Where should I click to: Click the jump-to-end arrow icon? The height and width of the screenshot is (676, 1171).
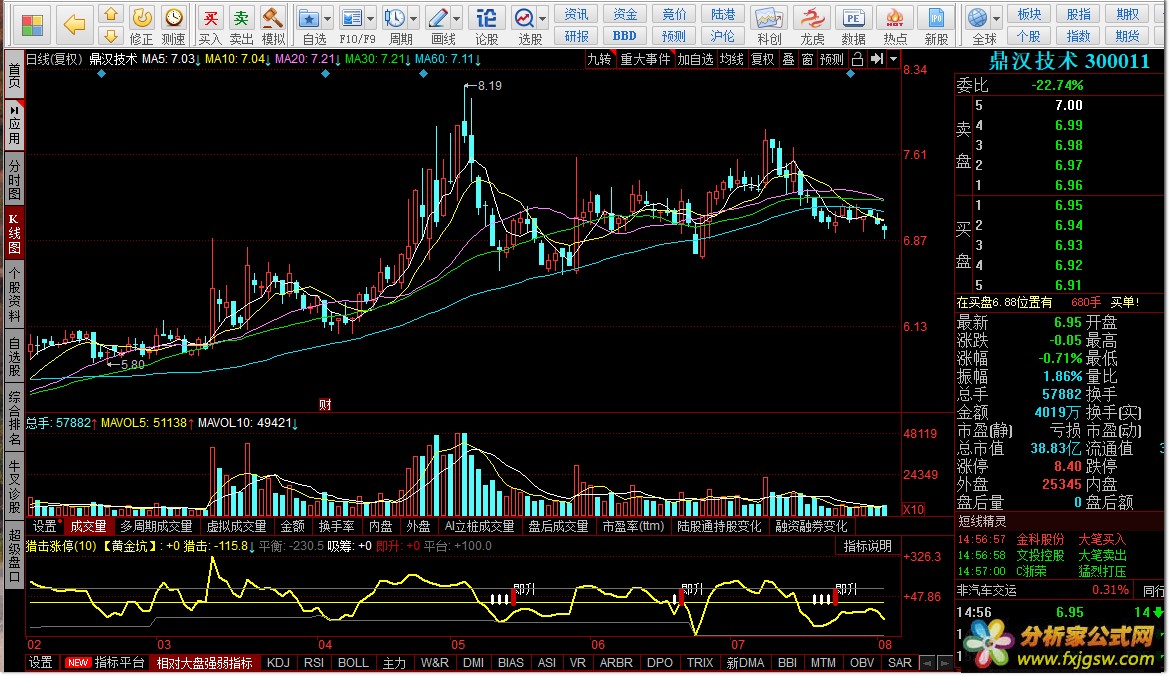[x=877, y=59]
